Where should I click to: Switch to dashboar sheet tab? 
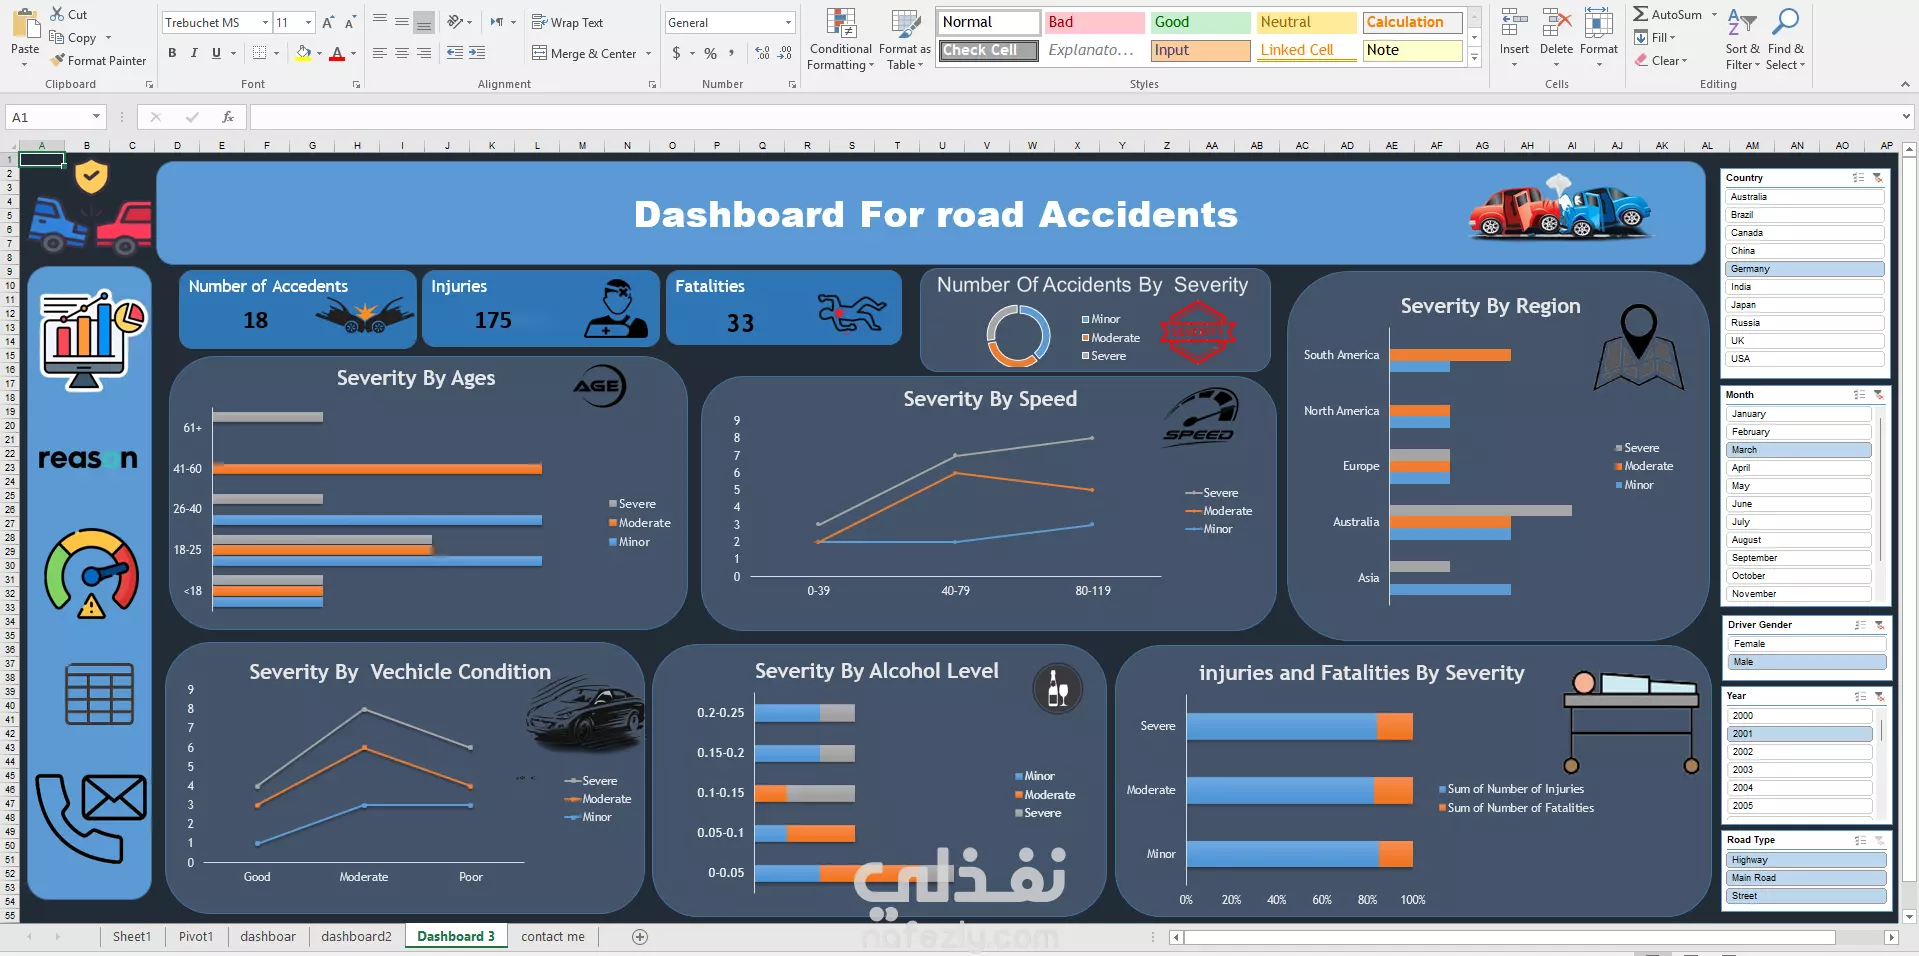pyautogui.click(x=268, y=937)
